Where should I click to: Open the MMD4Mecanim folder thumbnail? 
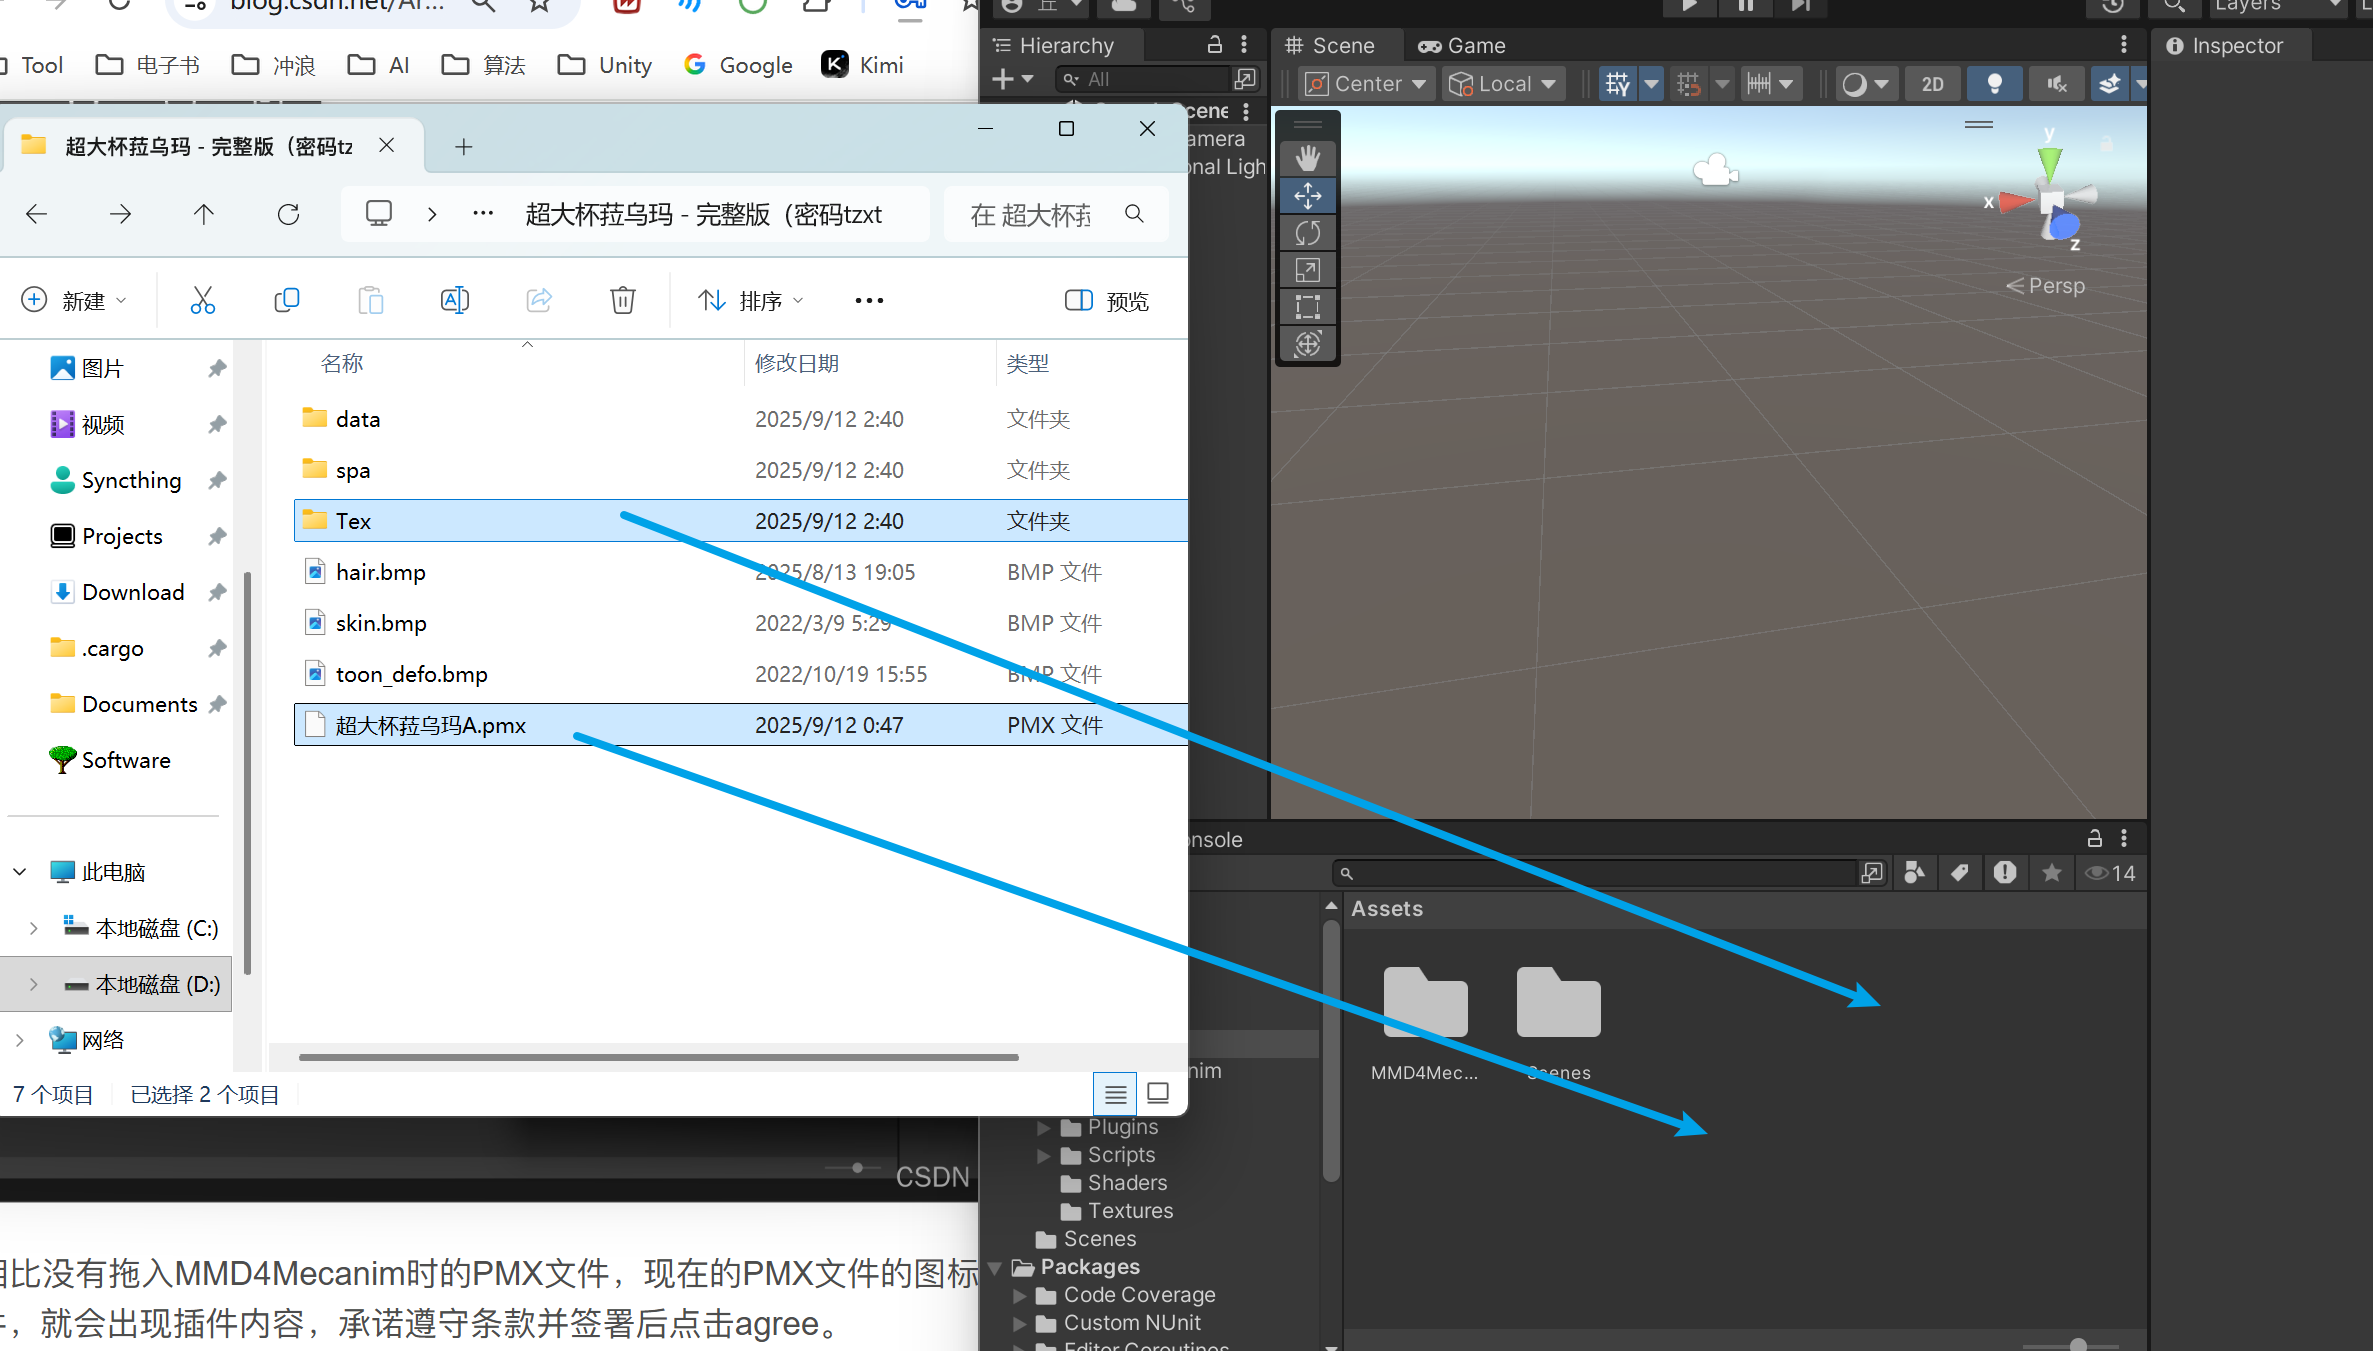point(1425,1003)
